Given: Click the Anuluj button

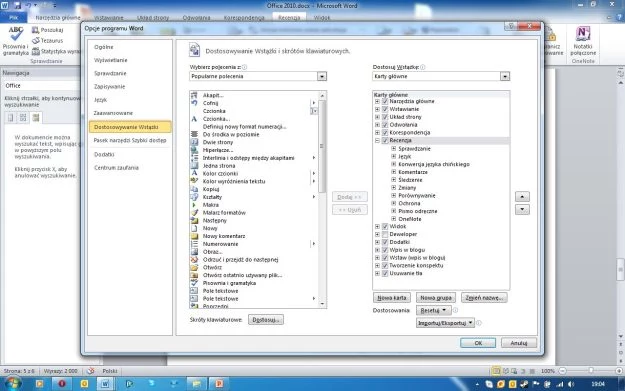Looking at the screenshot, I should pyautogui.click(x=519, y=343).
